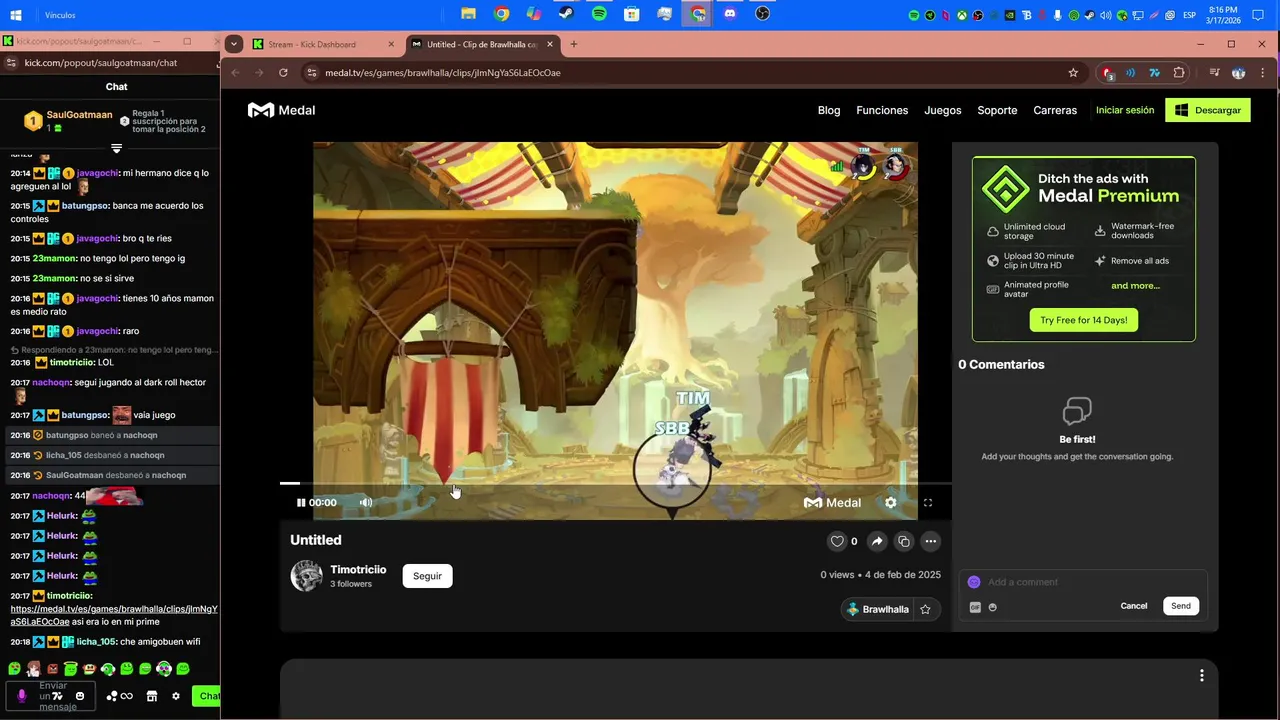Open the Carreras menu item
Image resolution: width=1280 pixels, height=720 pixels.
point(1055,110)
